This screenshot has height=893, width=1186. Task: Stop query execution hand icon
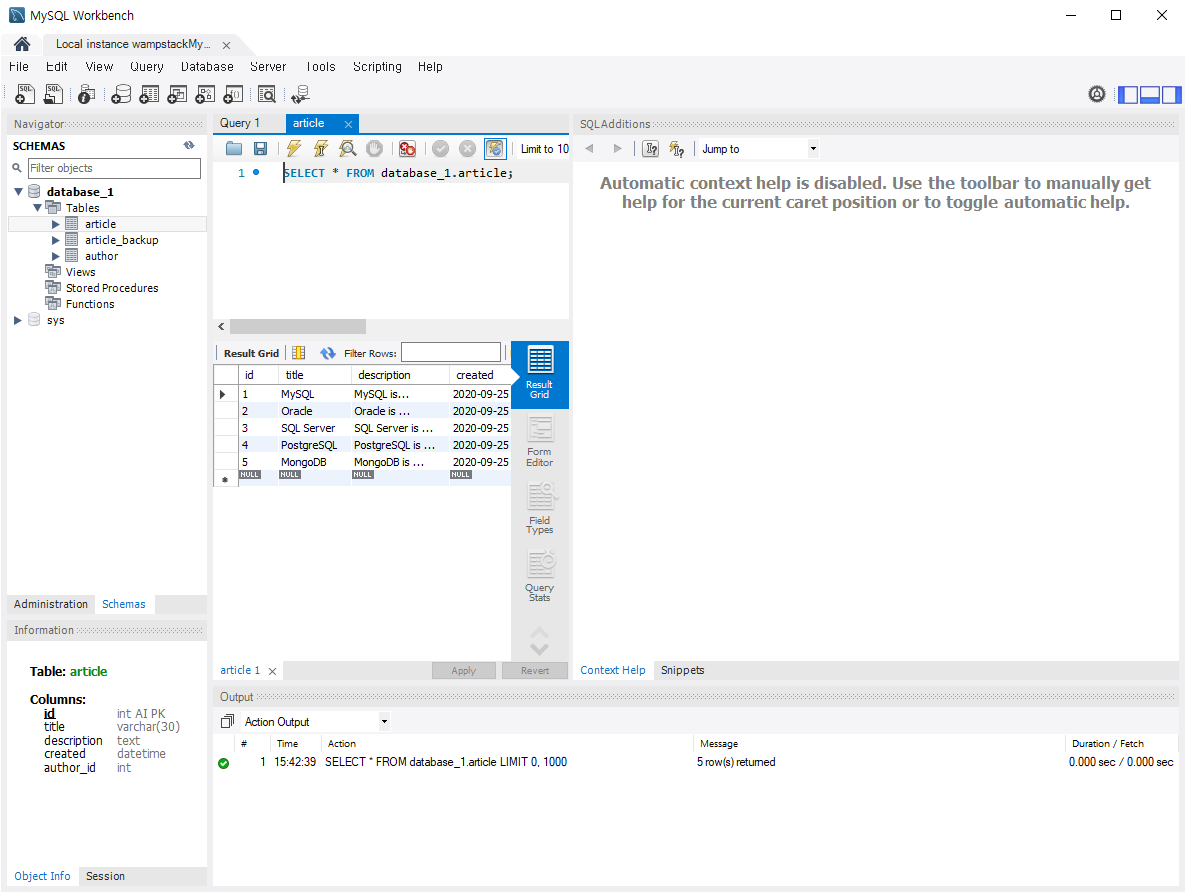pos(374,149)
